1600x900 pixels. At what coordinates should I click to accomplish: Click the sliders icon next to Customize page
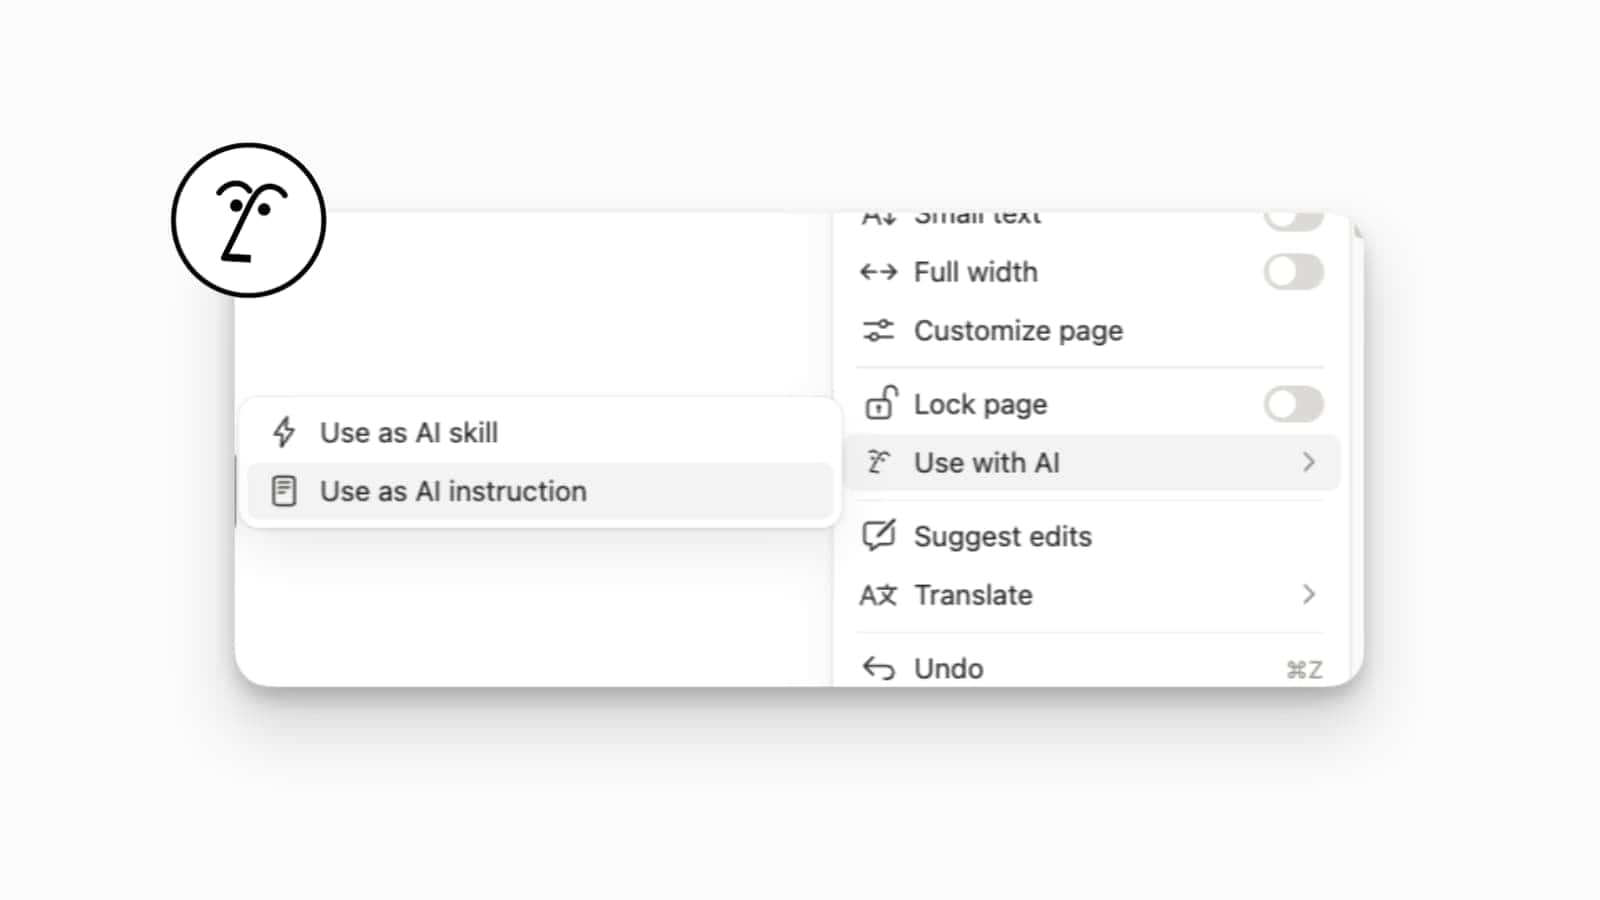pyautogui.click(x=878, y=330)
